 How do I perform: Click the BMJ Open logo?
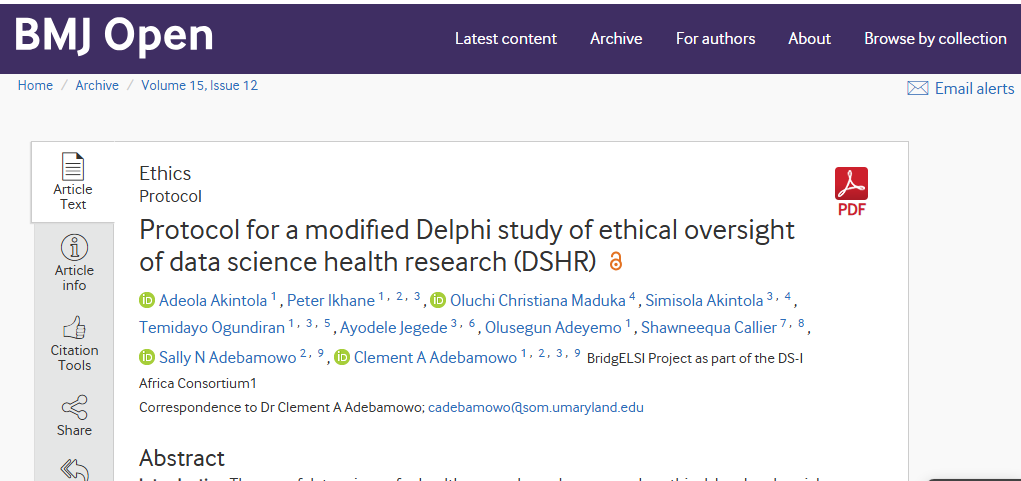113,35
